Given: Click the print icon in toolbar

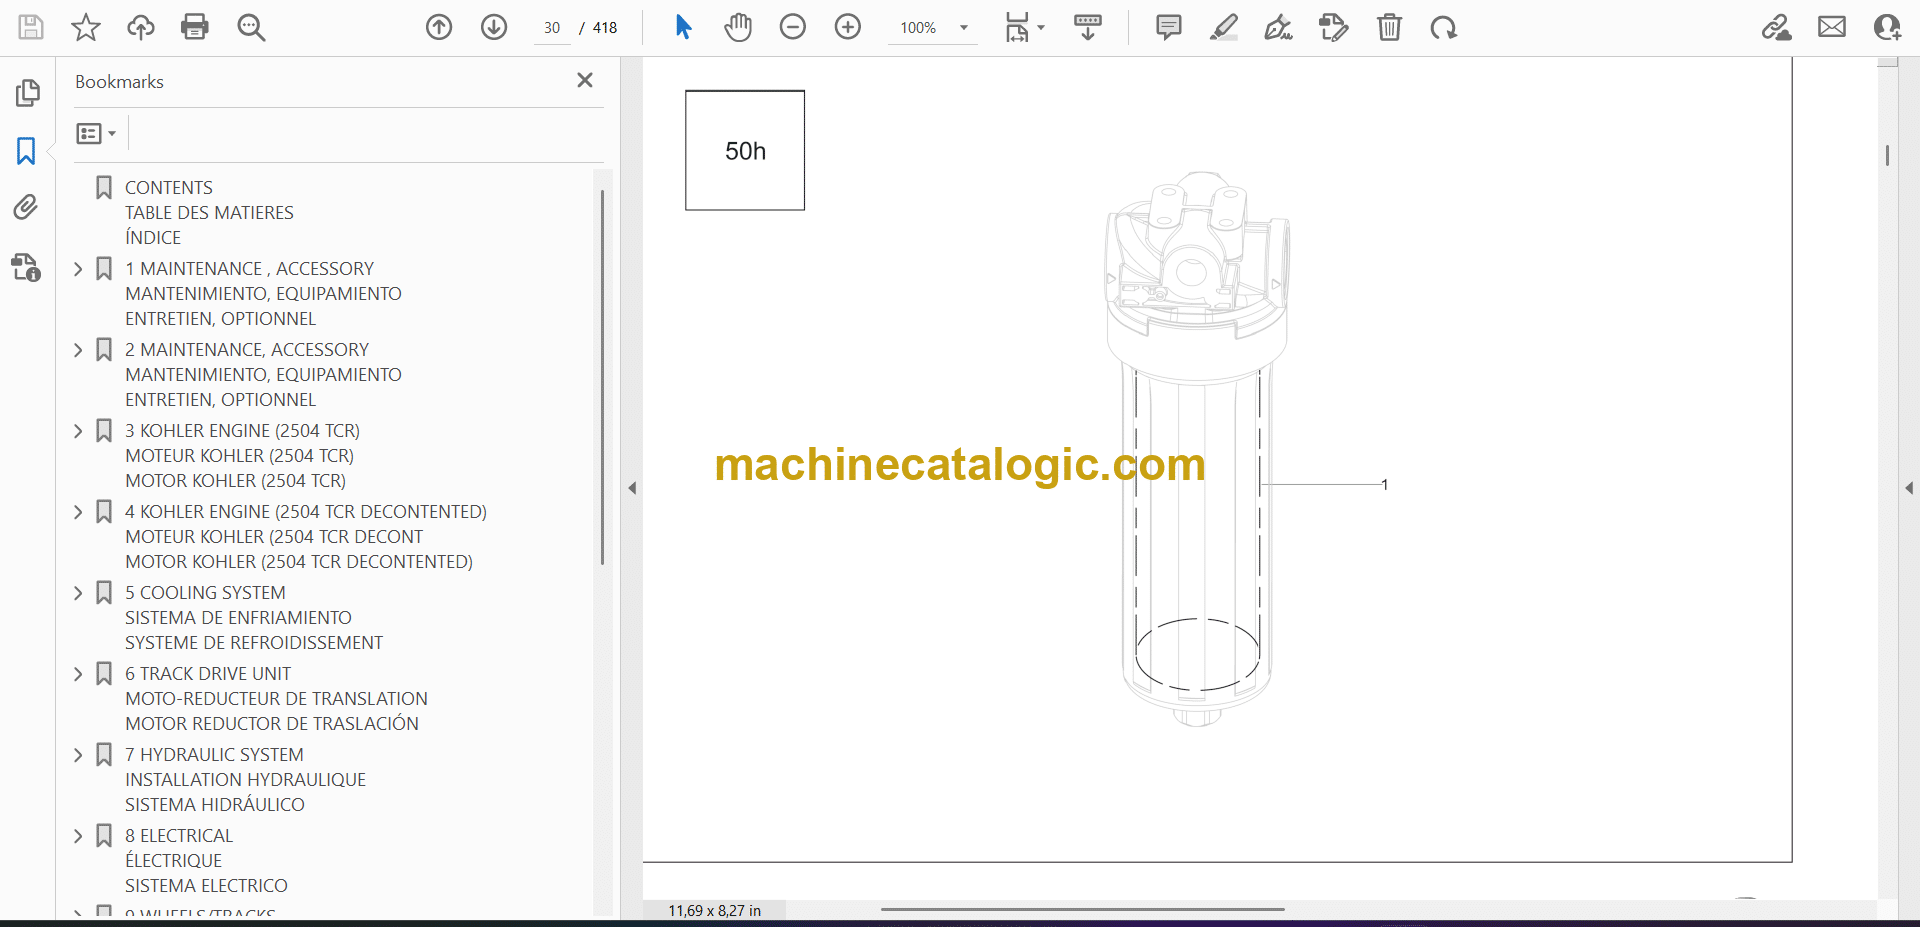Looking at the screenshot, I should point(195,27).
